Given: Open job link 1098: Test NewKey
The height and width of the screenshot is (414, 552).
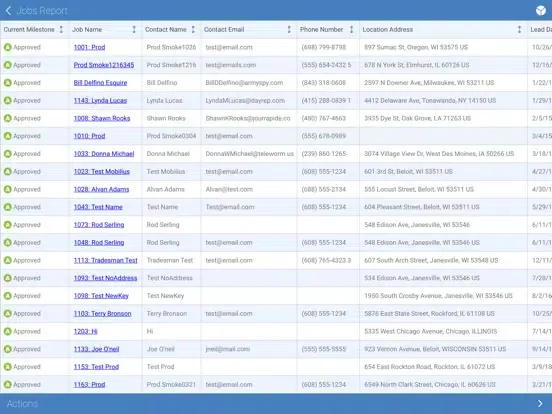Looking at the screenshot, I should (101, 296).
